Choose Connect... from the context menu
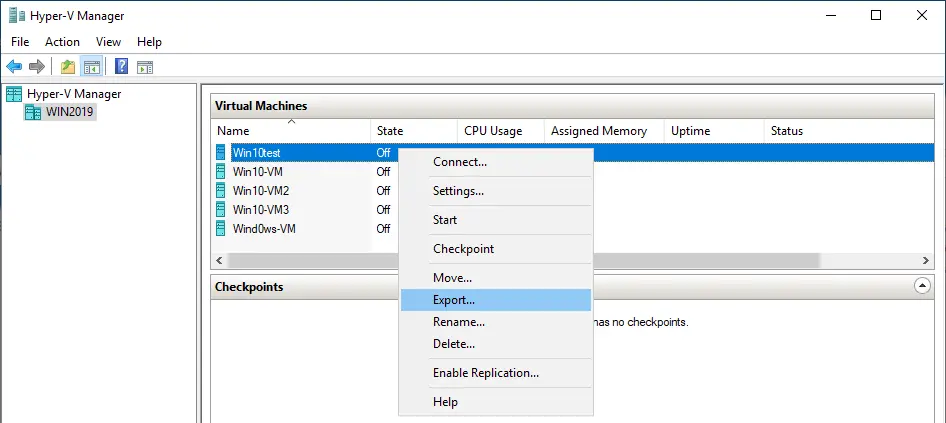 pyautogui.click(x=496, y=162)
